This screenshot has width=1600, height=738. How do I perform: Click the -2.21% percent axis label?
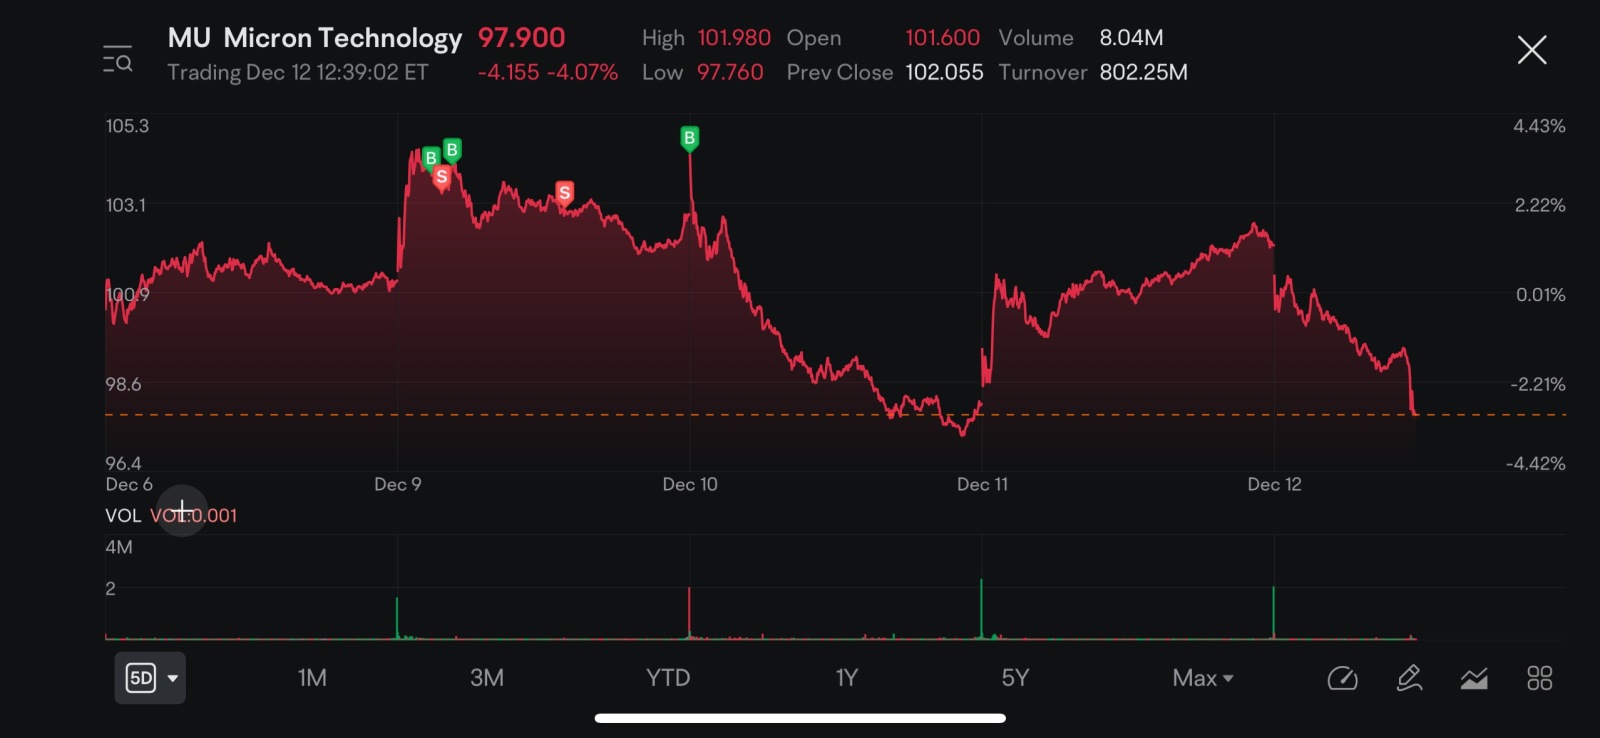coord(1538,384)
